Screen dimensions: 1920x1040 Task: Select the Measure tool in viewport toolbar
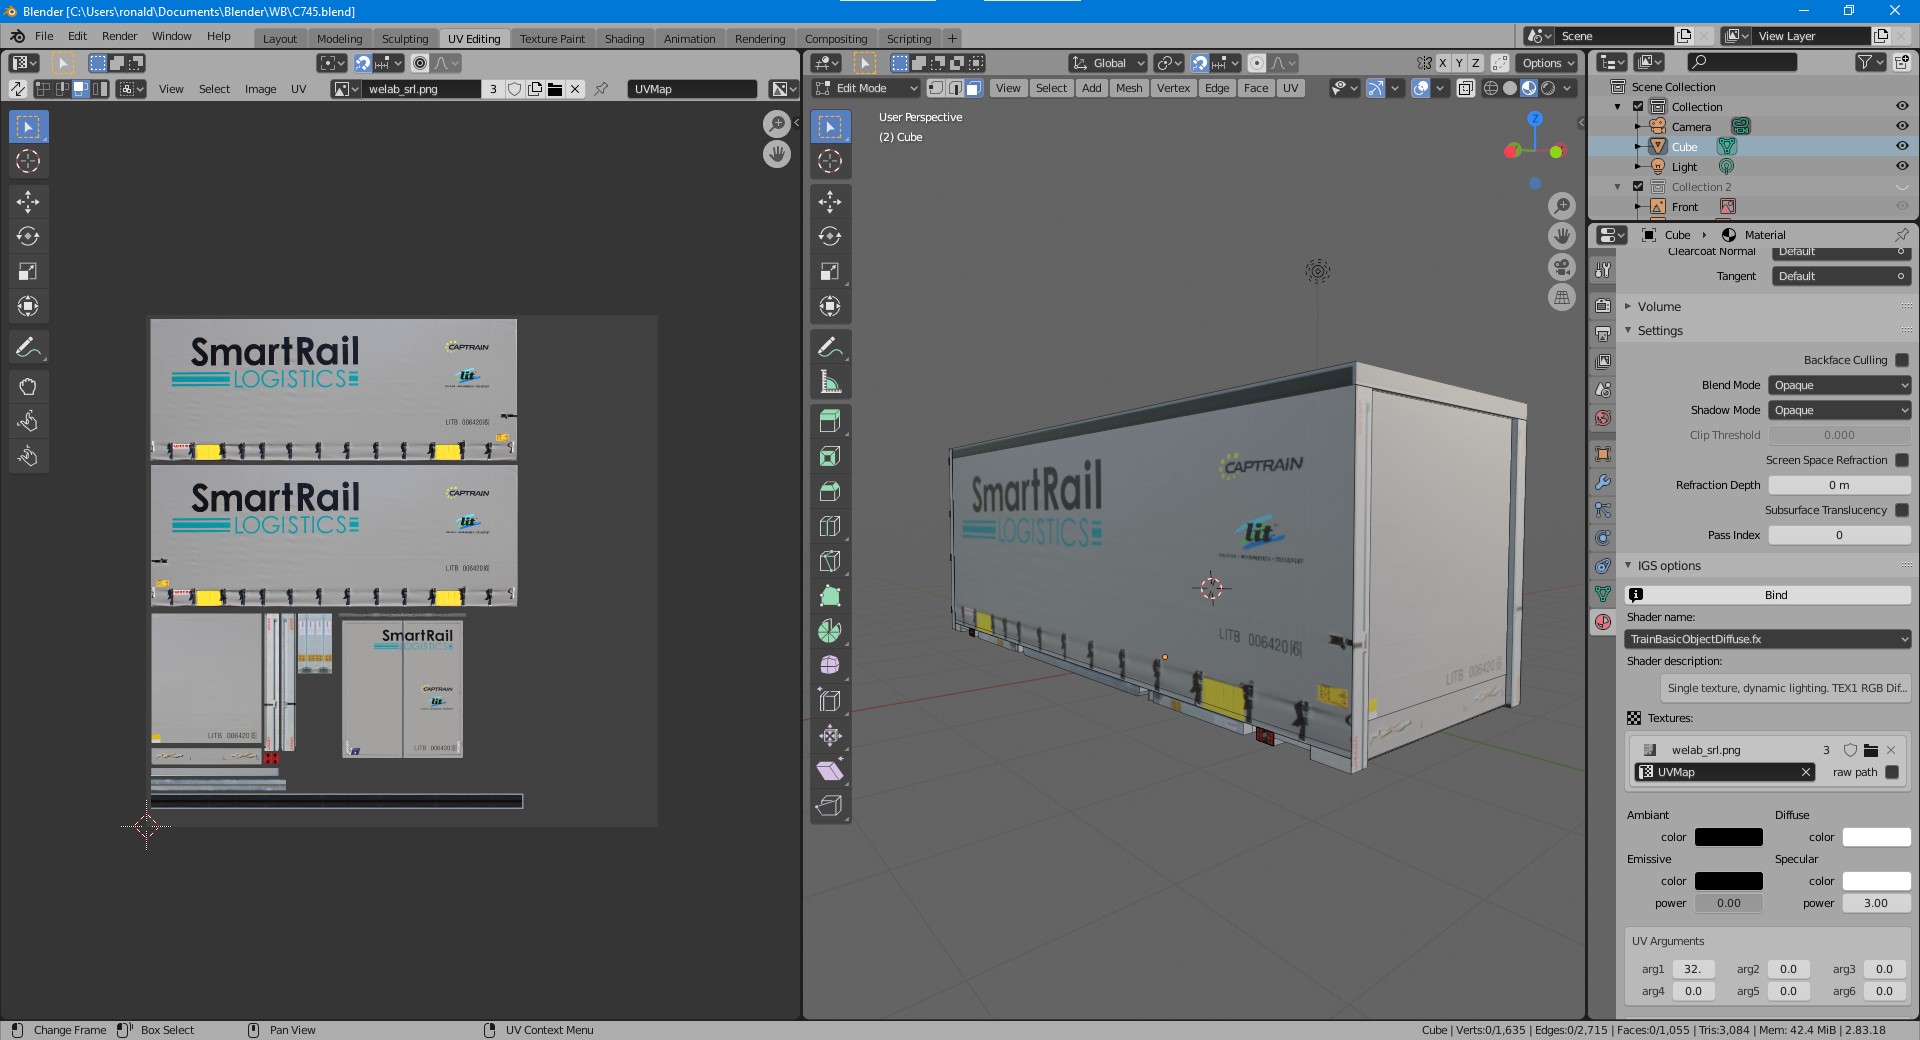829,382
